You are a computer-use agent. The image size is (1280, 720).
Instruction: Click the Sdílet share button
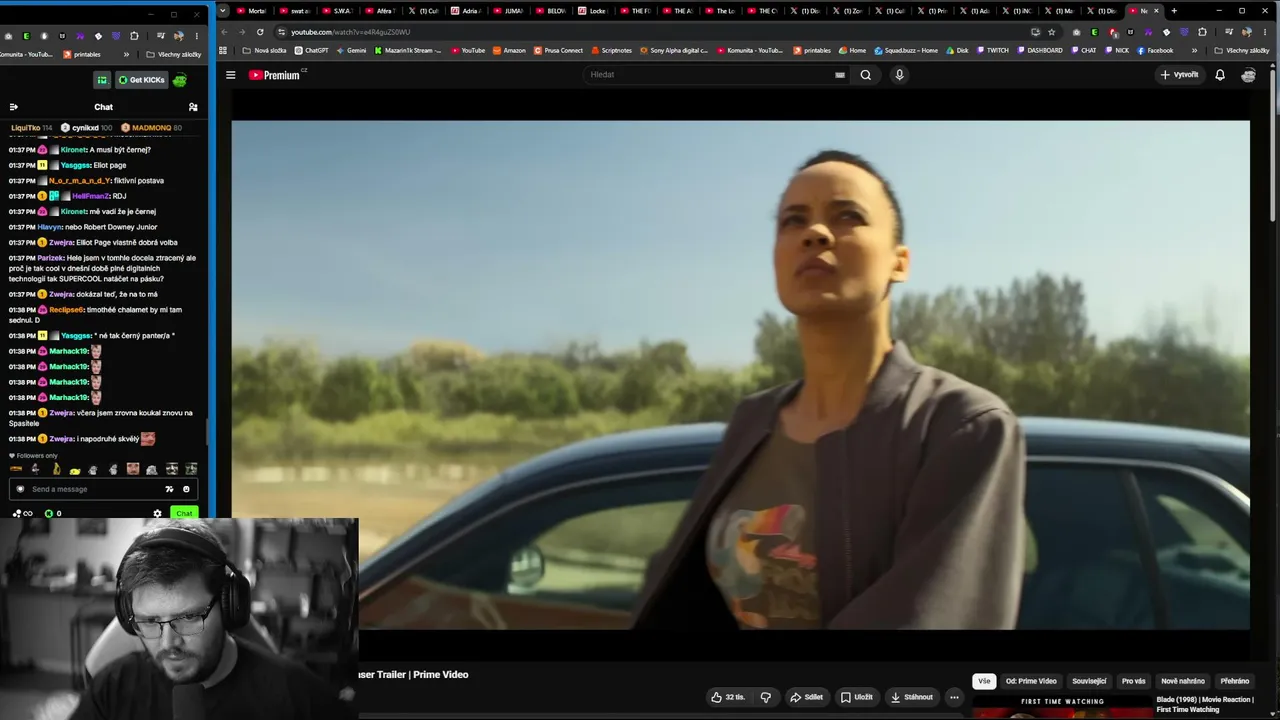[806, 697]
